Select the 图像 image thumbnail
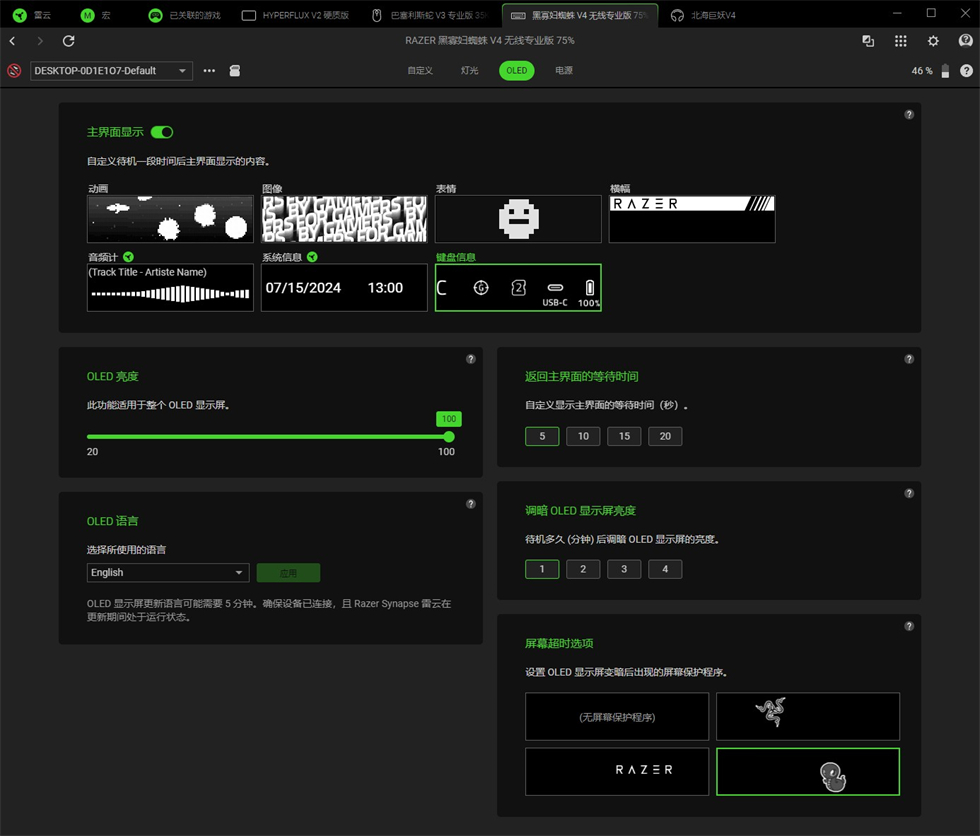 (344, 219)
